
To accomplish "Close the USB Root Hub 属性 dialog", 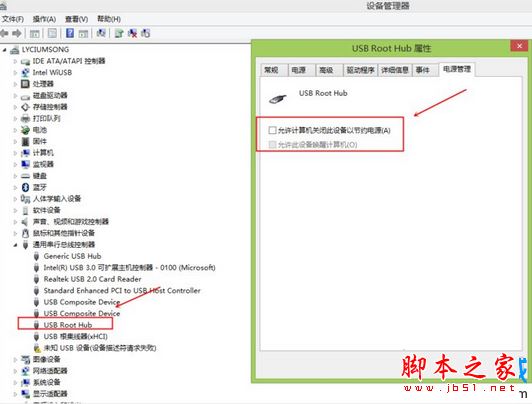I will point(519,46).
